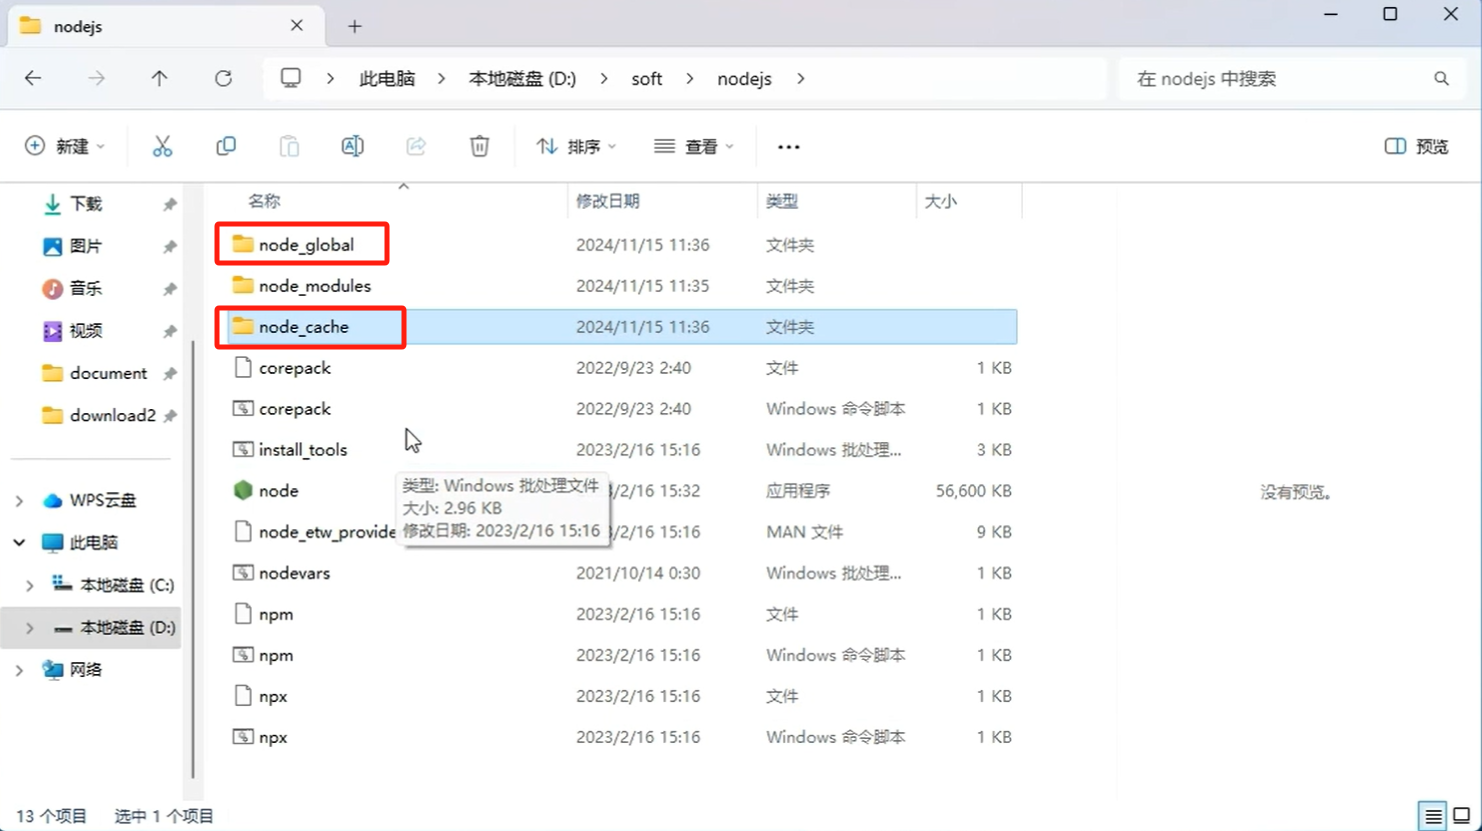Click the Paste clipboard icon
The width and height of the screenshot is (1482, 831).
pyautogui.click(x=289, y=146)
